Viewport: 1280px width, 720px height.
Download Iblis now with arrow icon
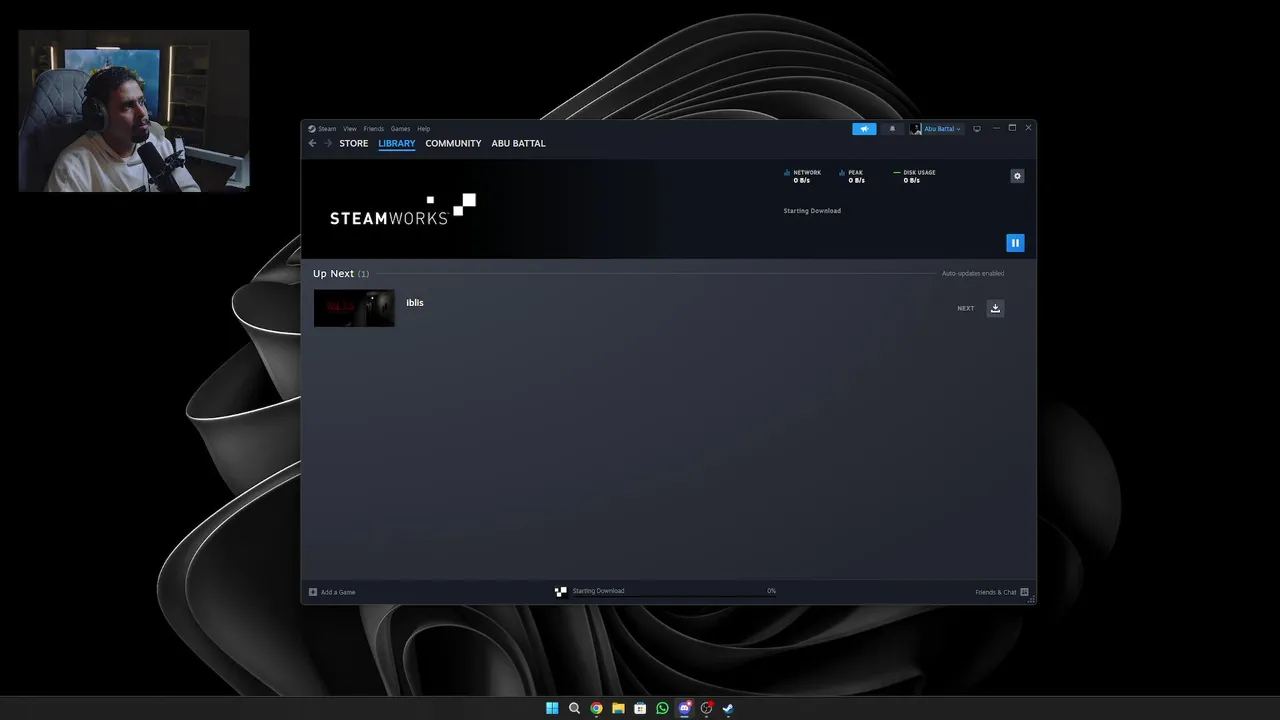tap(995, 308)
